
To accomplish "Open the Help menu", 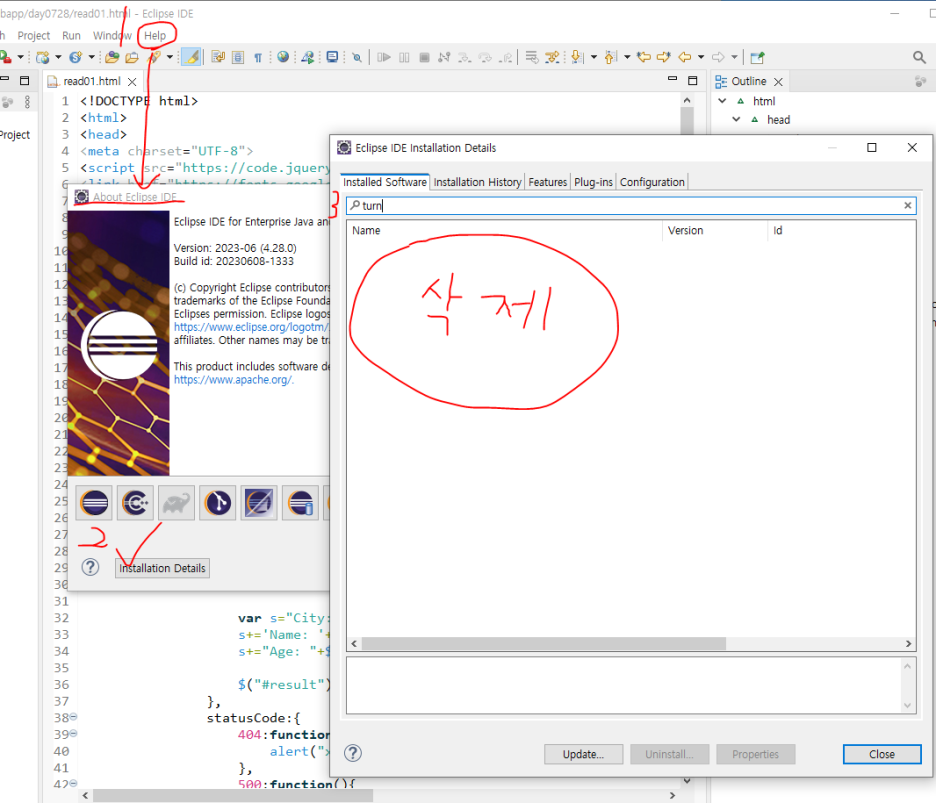I will click(x=155, y=36).
